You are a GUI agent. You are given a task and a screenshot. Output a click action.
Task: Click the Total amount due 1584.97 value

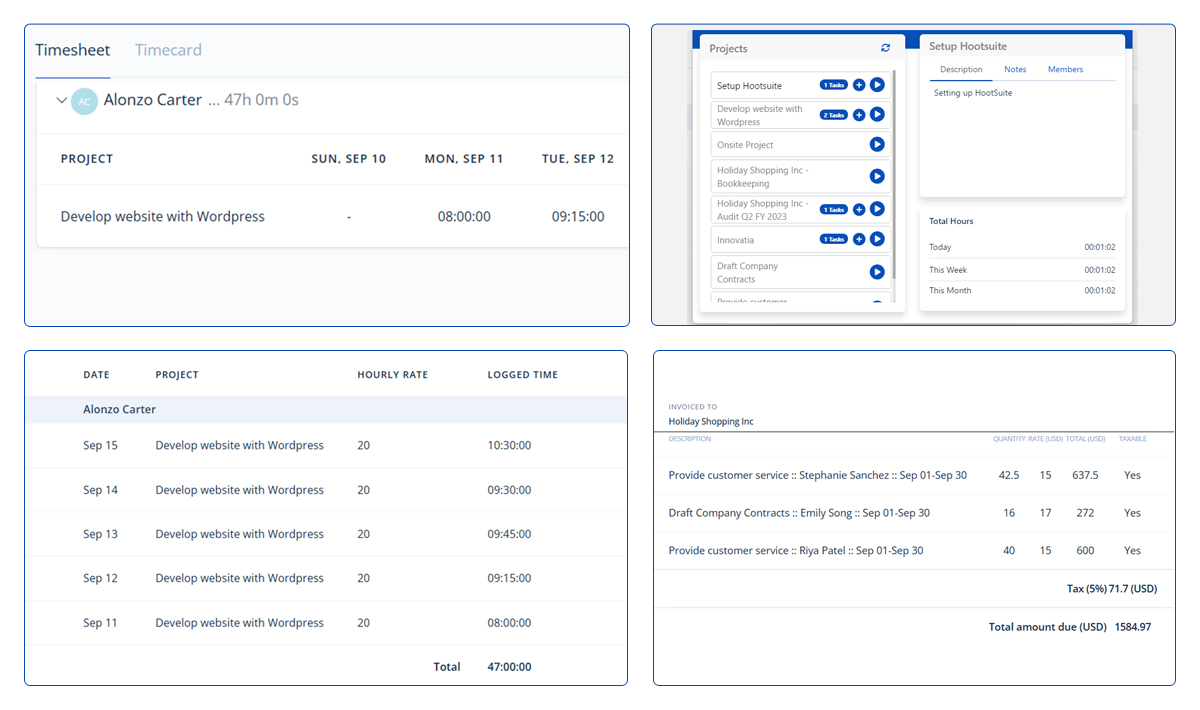(1131, 627)
